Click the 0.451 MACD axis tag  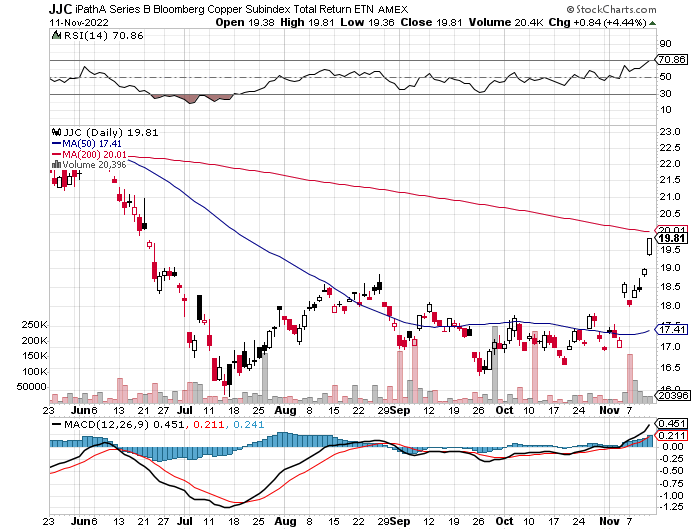[x=672, y=423]
